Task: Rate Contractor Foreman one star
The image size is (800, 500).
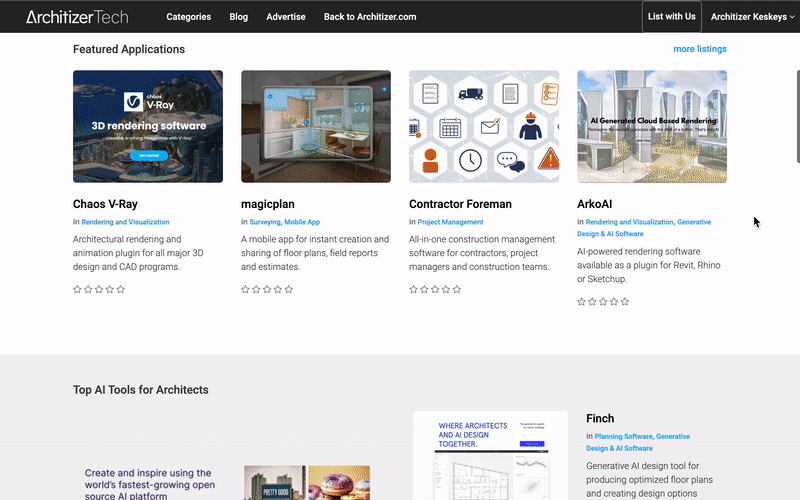Action: pyautogui.click(x=413, y=289)
